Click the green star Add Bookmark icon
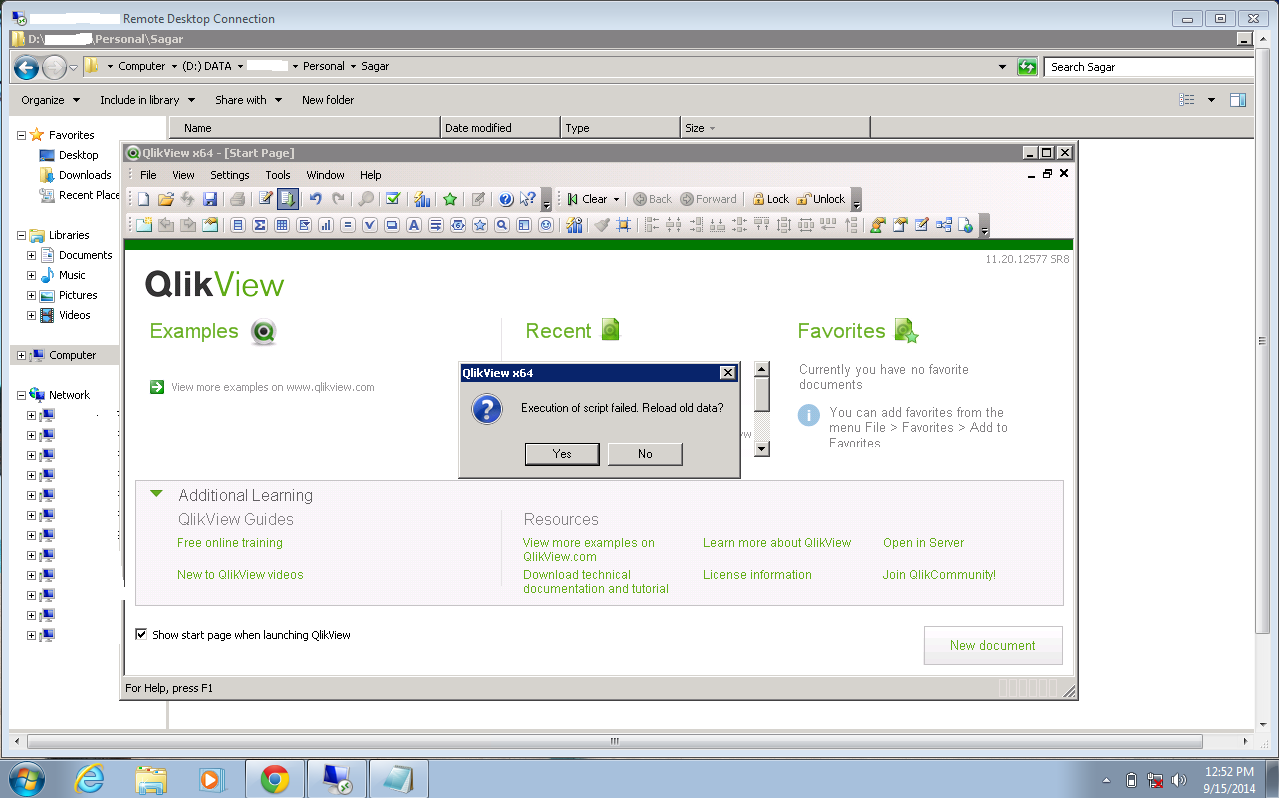This screenshot has width=1279, height=798. [450, 199]
